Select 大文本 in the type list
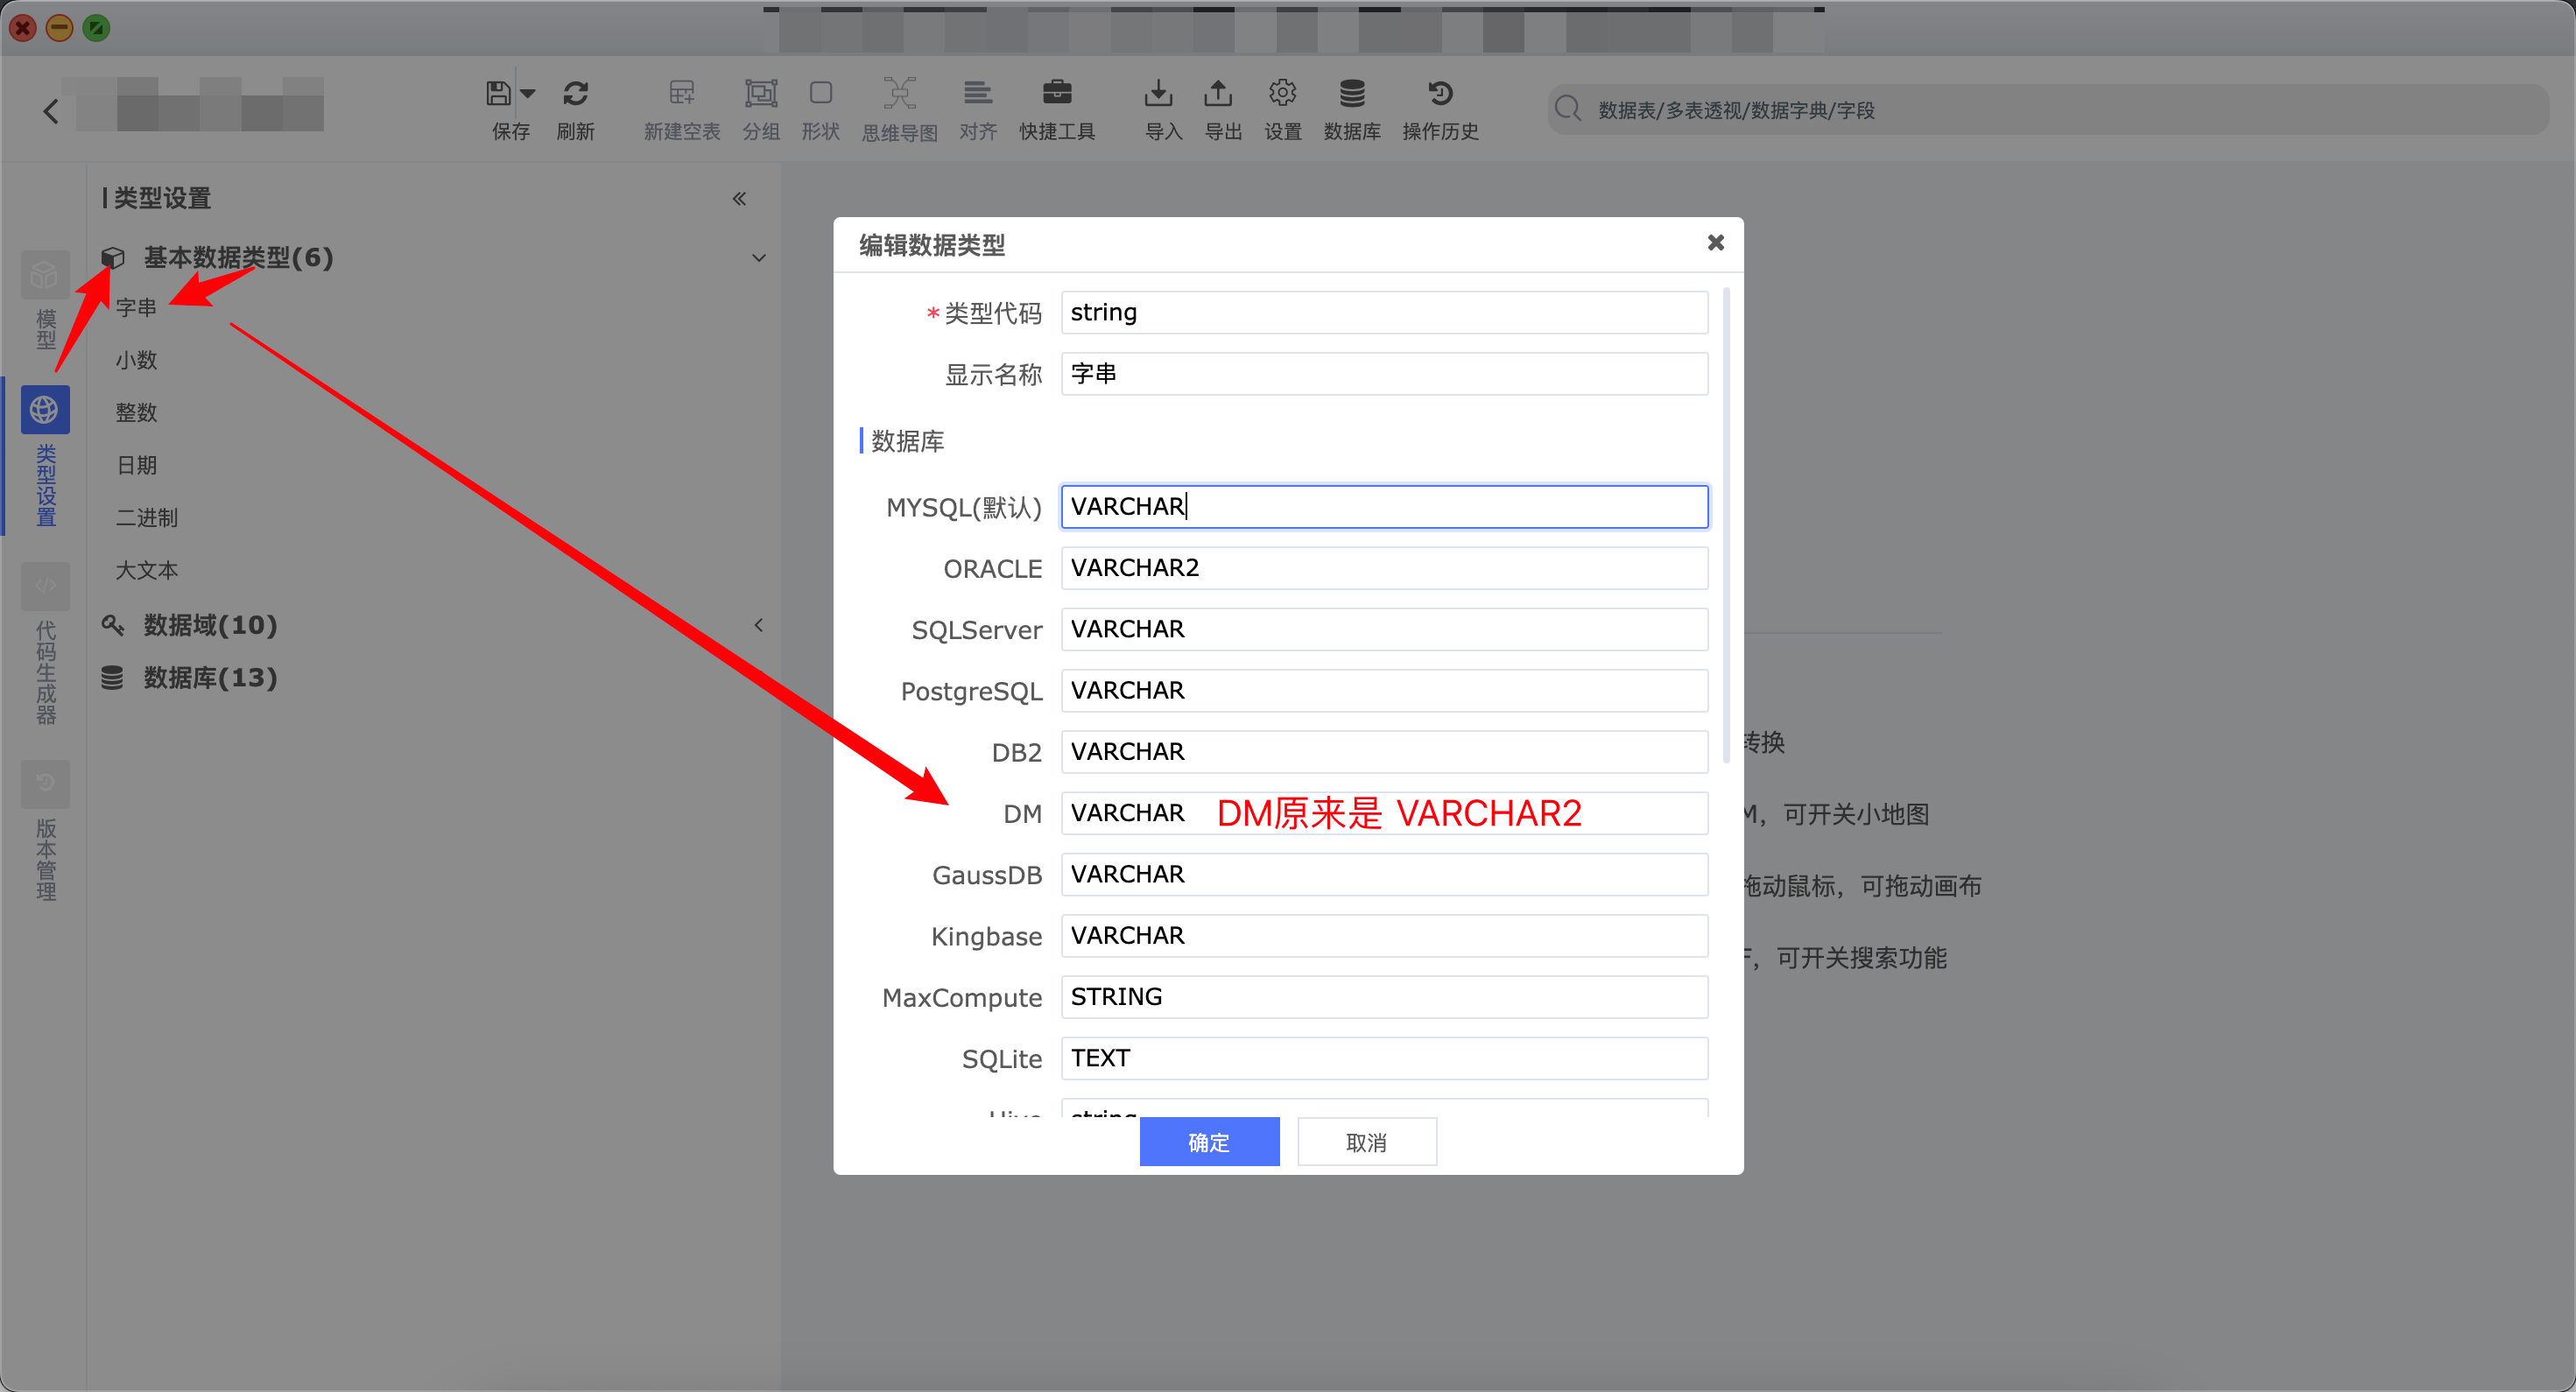This screenshot has height=1392, width=2576. coord(147,570)
